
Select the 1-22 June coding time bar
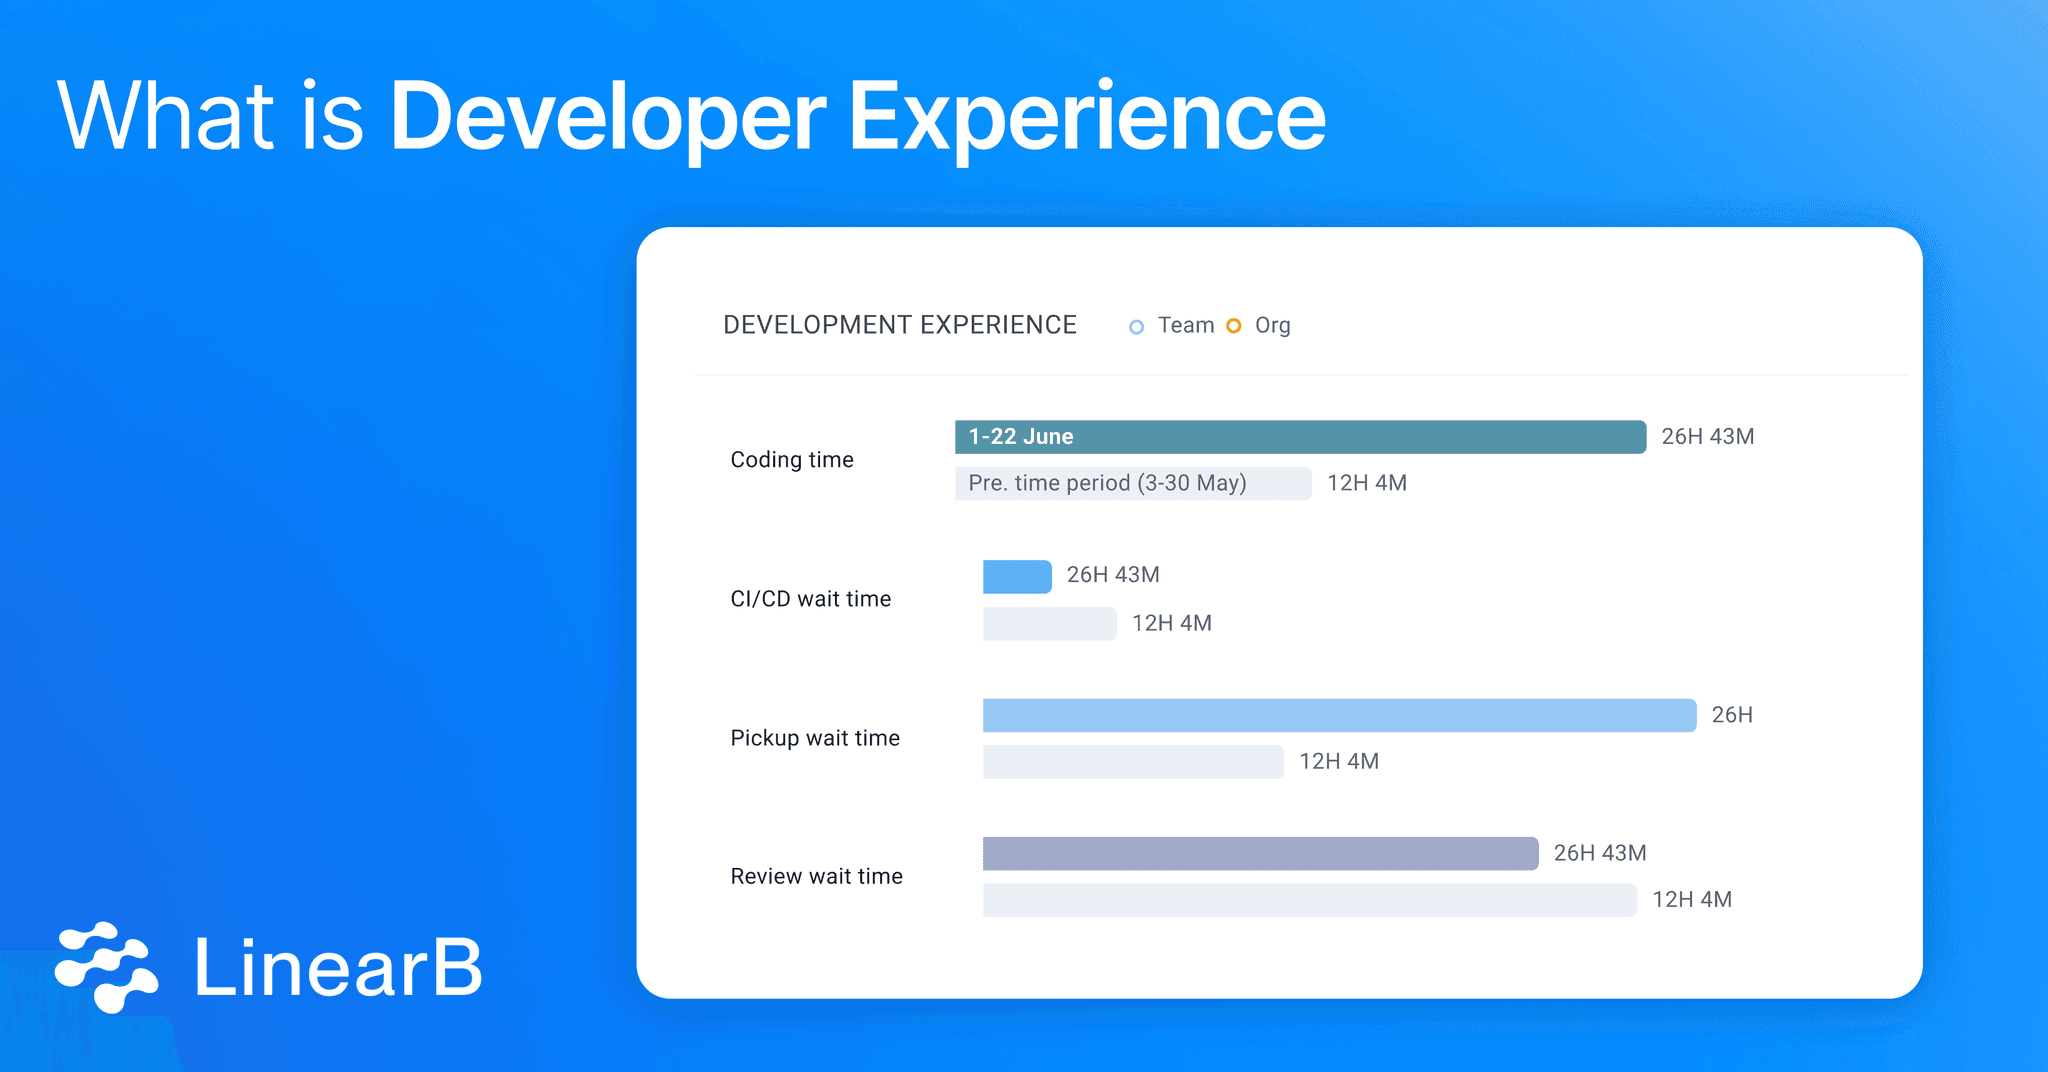pos(1300,437)
